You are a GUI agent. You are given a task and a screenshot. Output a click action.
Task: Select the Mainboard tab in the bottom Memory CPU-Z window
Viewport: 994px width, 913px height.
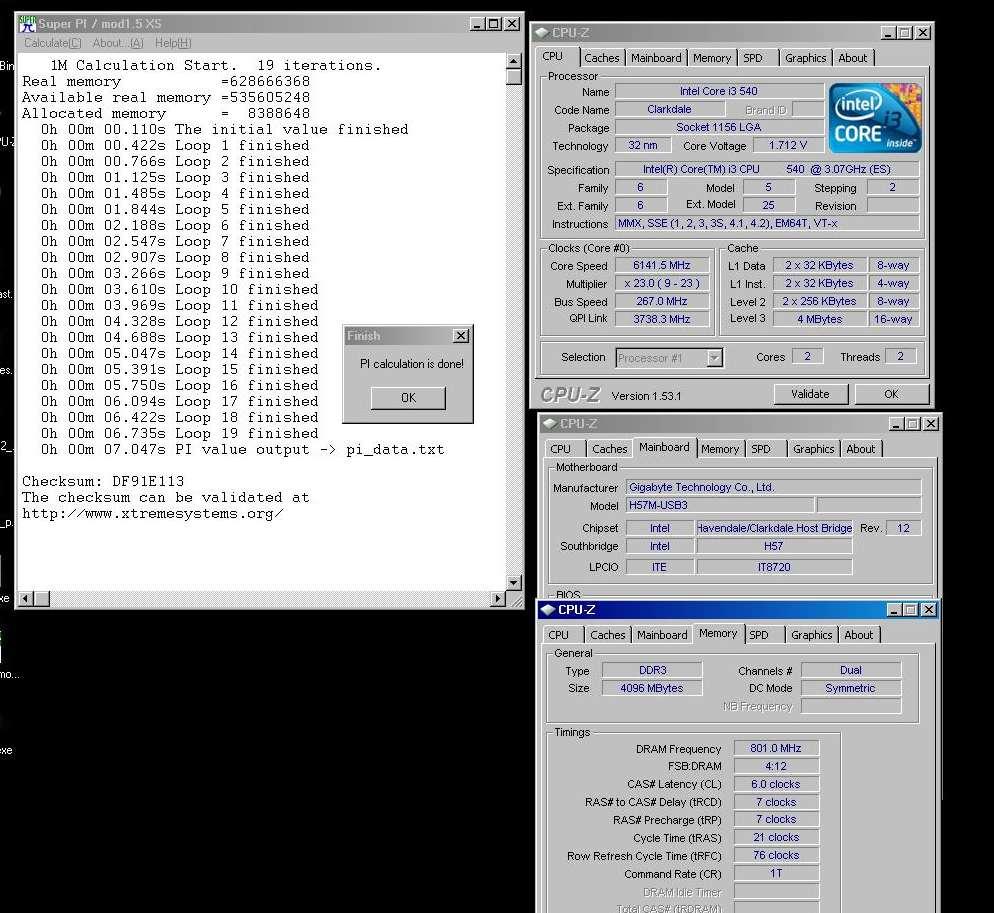(662, 635)
